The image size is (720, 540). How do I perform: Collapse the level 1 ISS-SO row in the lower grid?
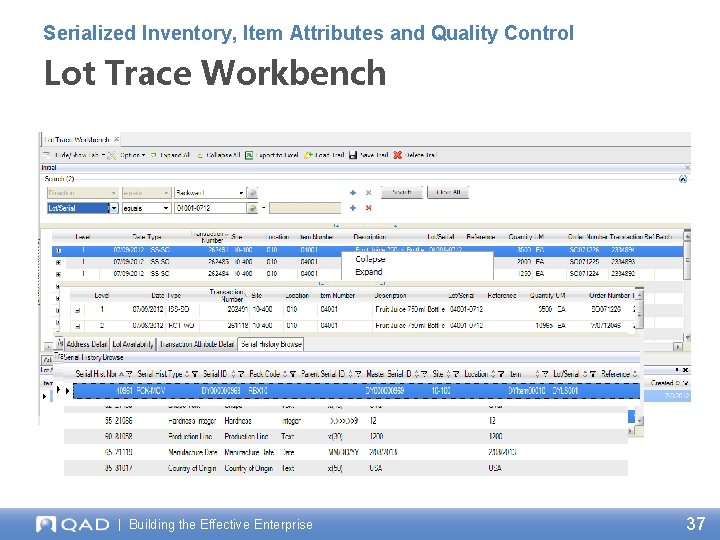pos(77,311)
